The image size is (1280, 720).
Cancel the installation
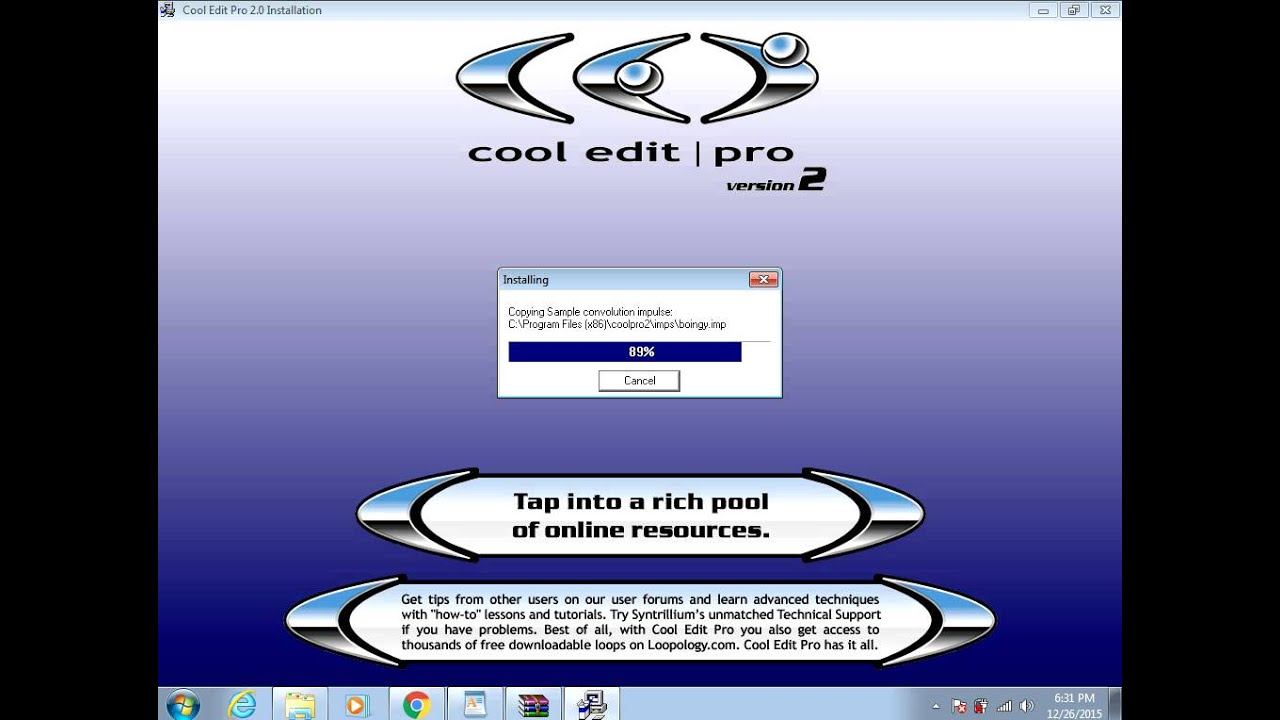tap(639, 380)
